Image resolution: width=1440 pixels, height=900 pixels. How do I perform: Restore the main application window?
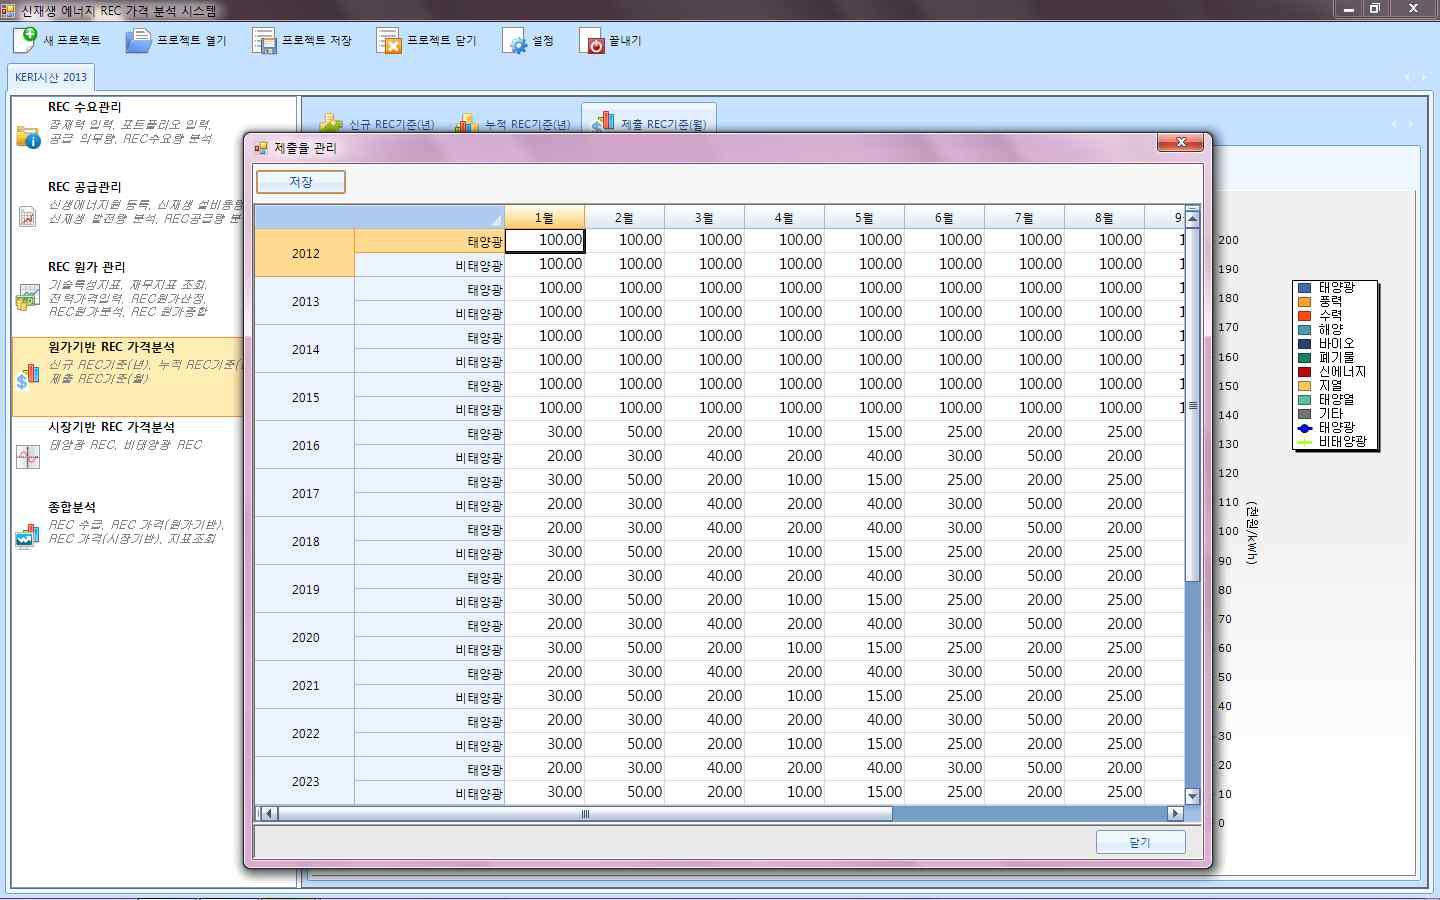[1375, 9]
